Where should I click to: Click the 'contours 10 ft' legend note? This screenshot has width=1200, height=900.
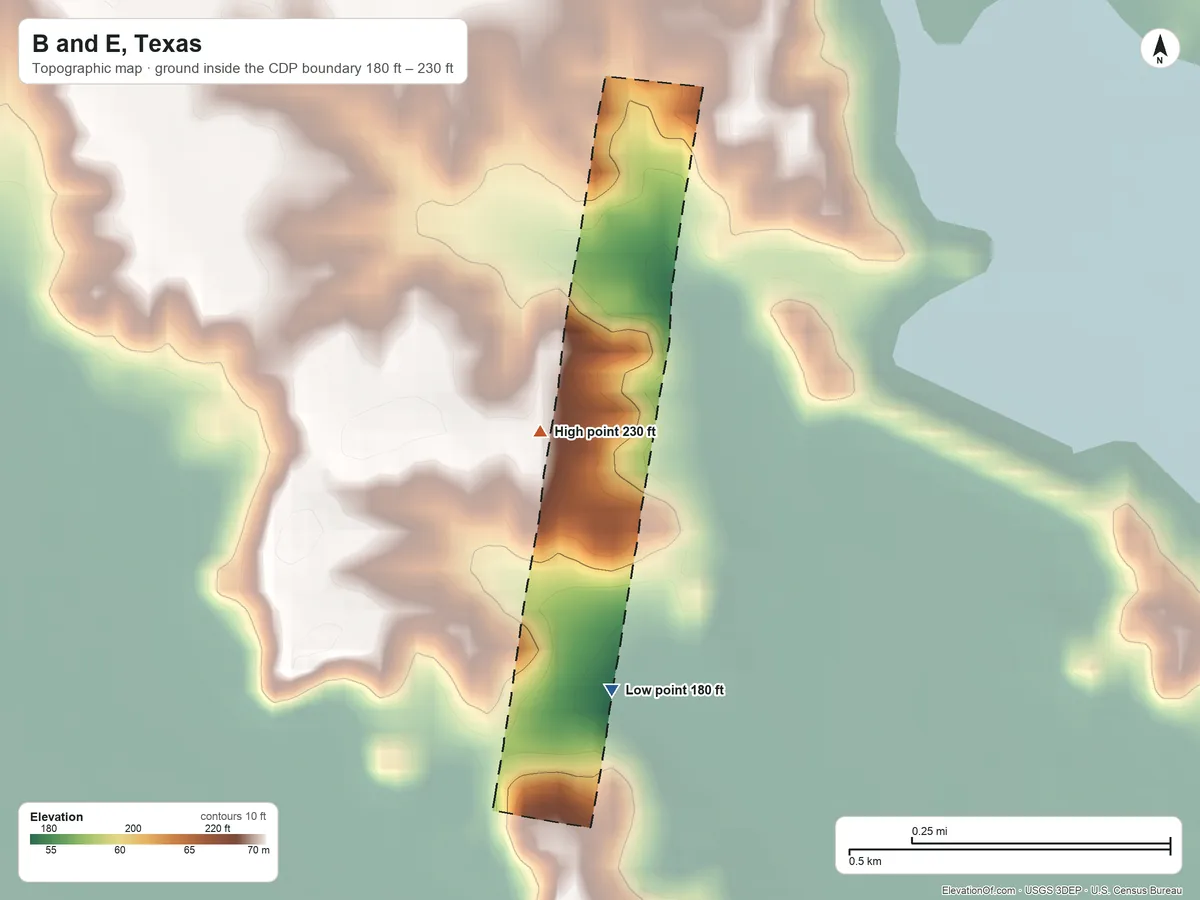point(233,816)
